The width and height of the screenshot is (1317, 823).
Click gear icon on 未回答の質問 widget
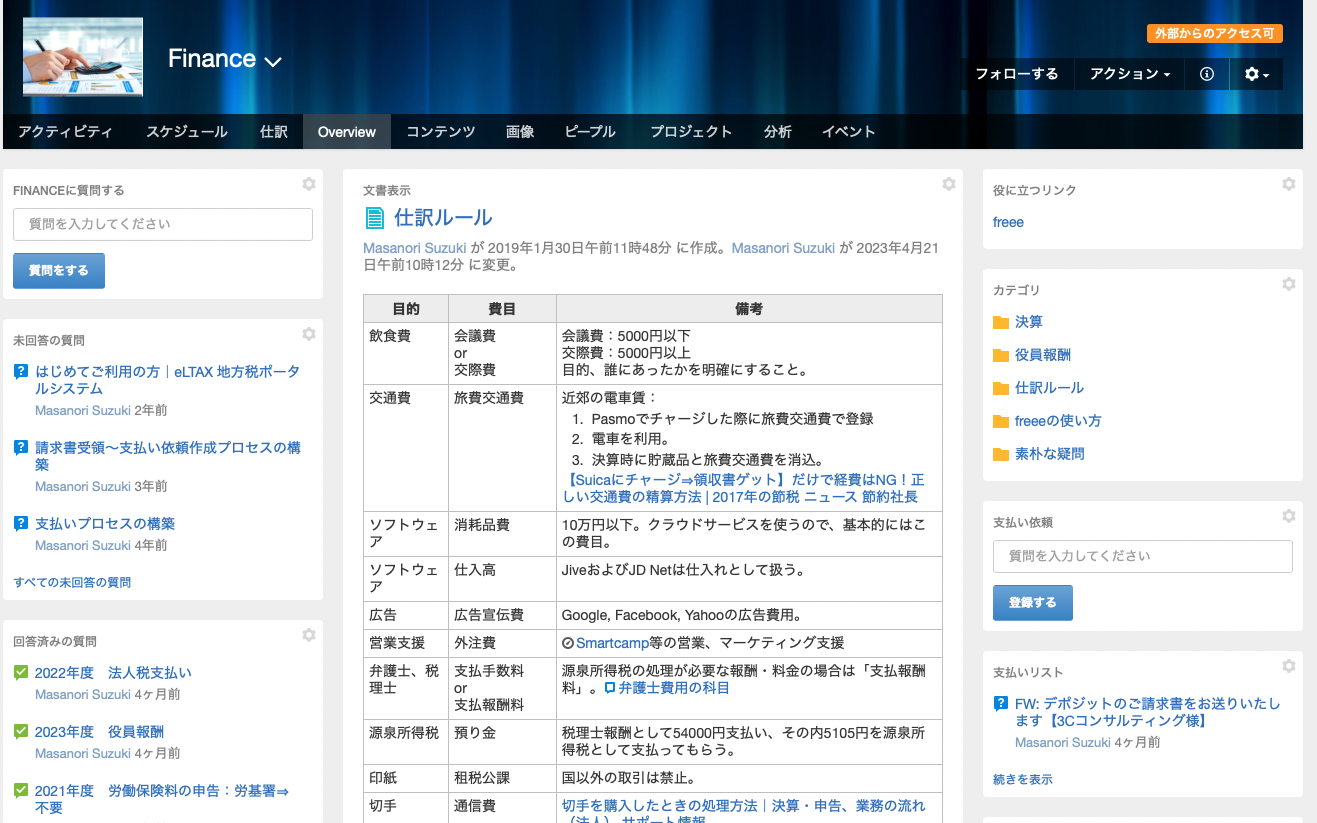click(x=309, y=334)
